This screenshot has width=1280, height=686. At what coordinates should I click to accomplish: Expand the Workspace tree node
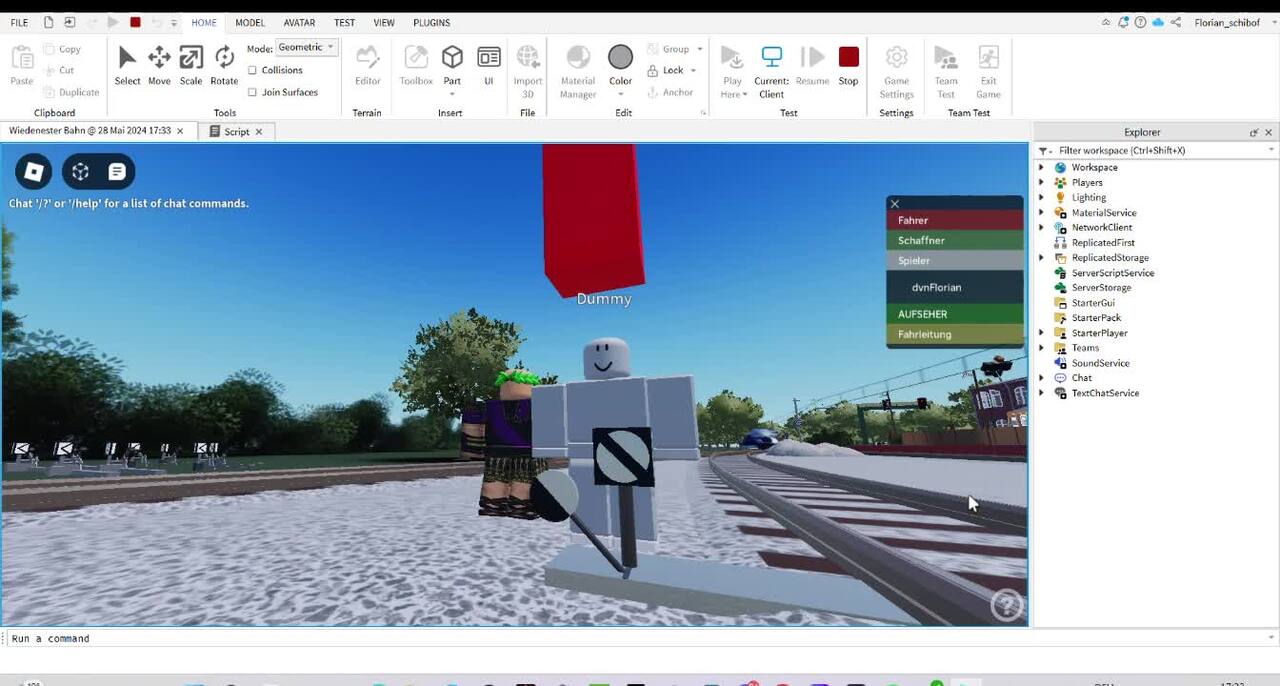click(1042, 167)
